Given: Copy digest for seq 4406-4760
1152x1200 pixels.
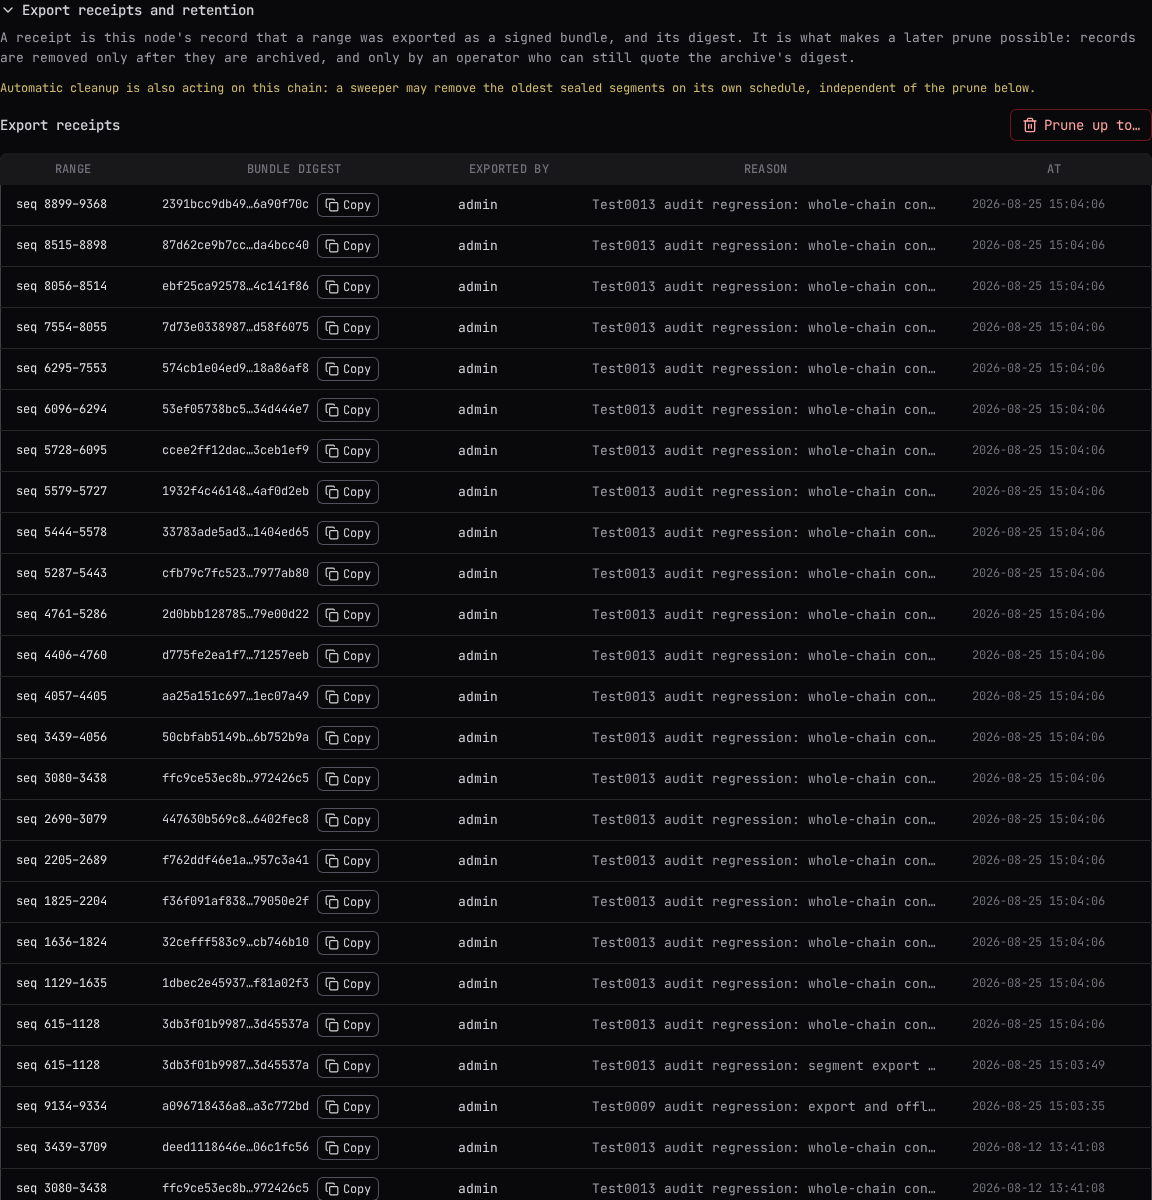Looking at the screenshot, I should pos(348,656).
